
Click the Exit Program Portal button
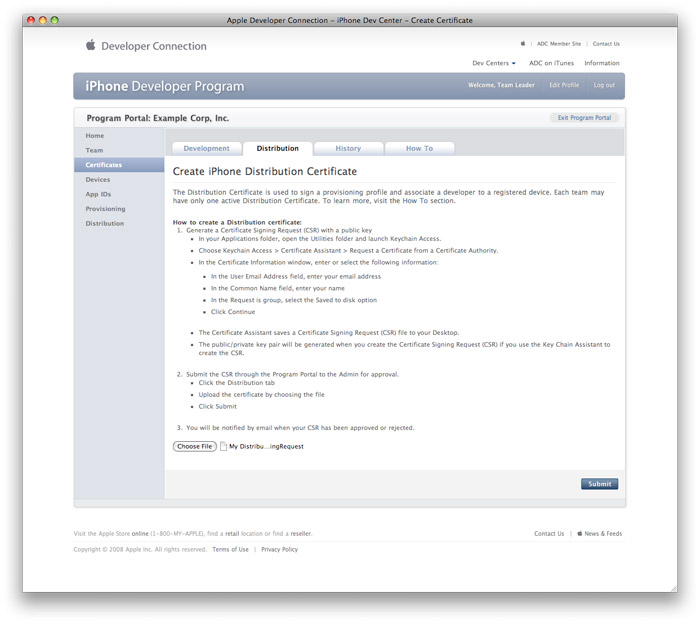[x=584, y=118]
